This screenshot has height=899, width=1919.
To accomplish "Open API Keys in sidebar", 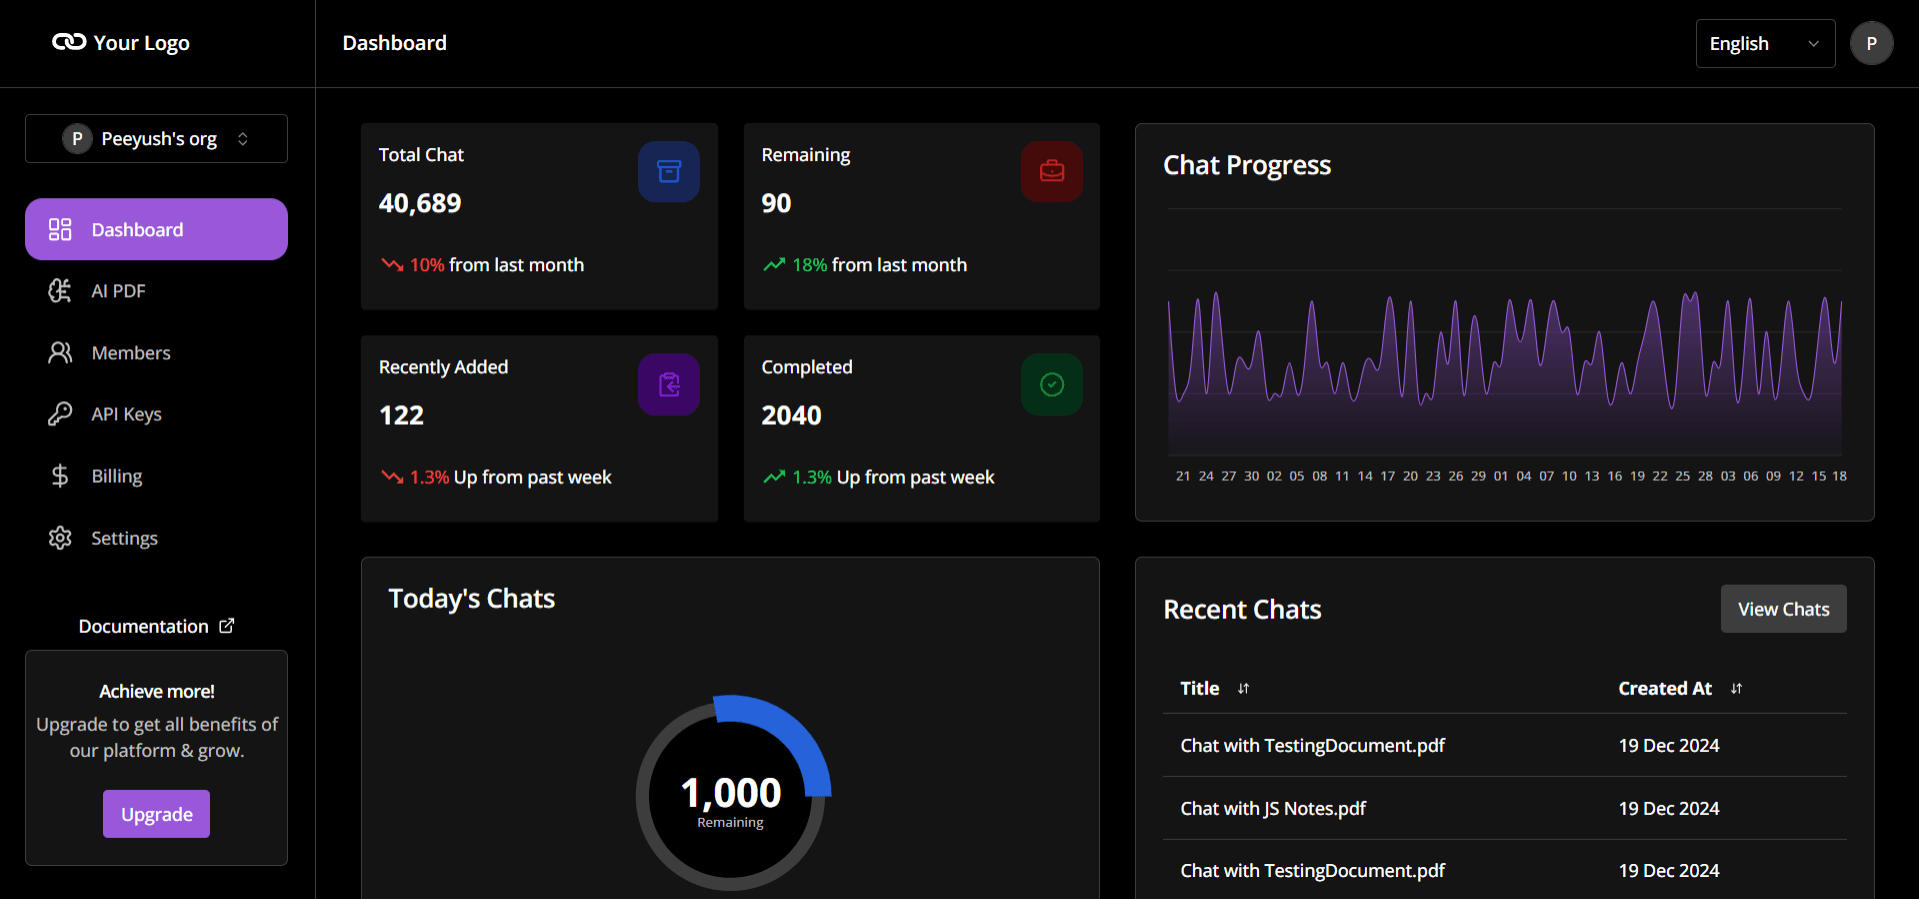I will tap(126, 414).
